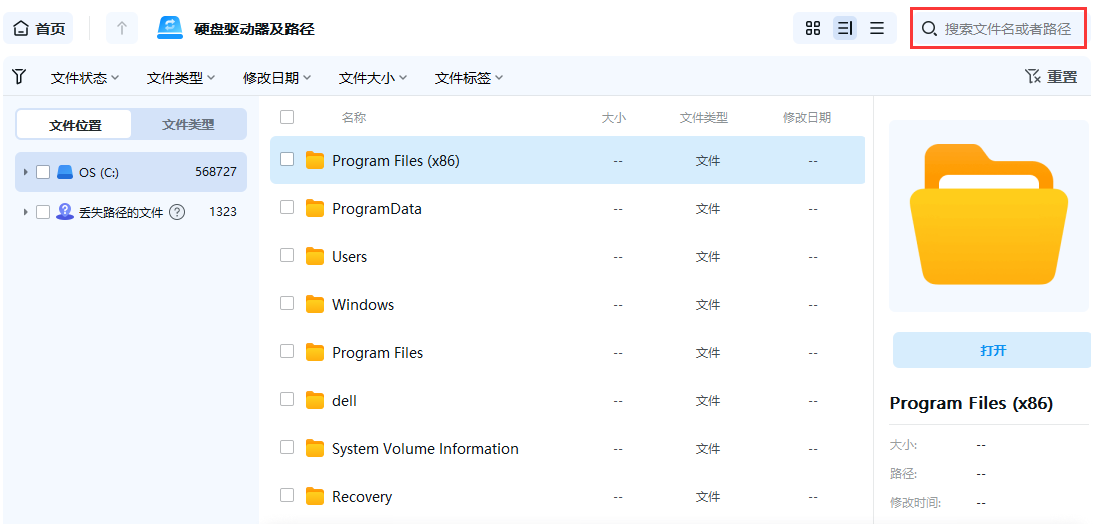Sort by the 大小 column header

click(x=613, y=118)
